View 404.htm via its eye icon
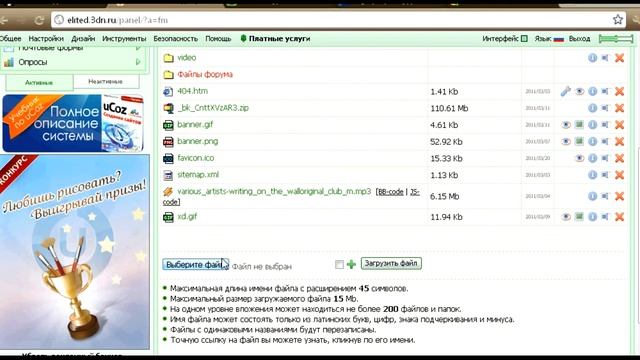Screen dimensions: 640x360 point(579,91)
